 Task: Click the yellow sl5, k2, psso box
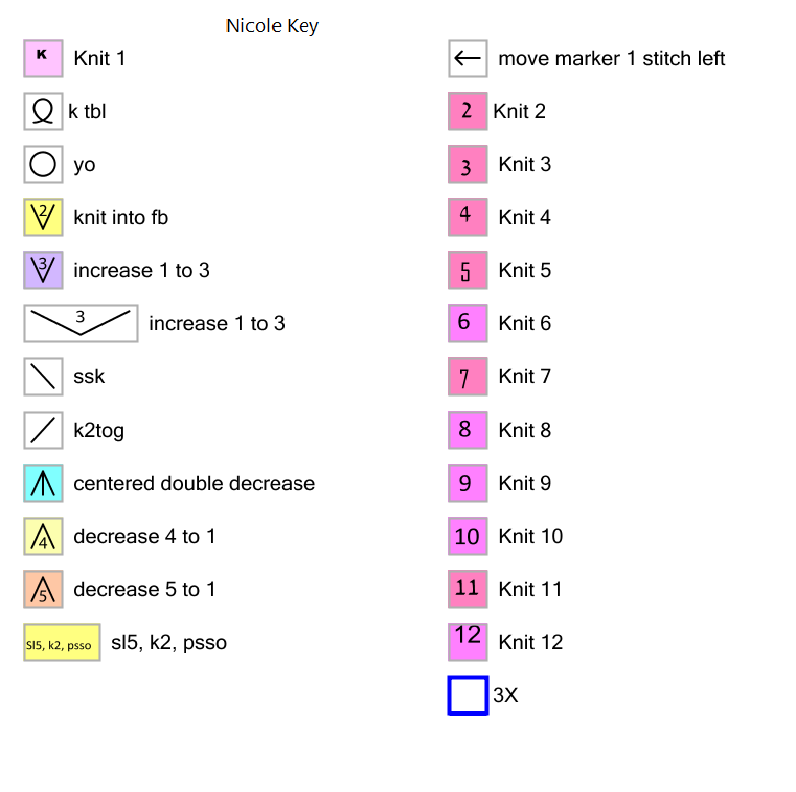click(61, 643)
